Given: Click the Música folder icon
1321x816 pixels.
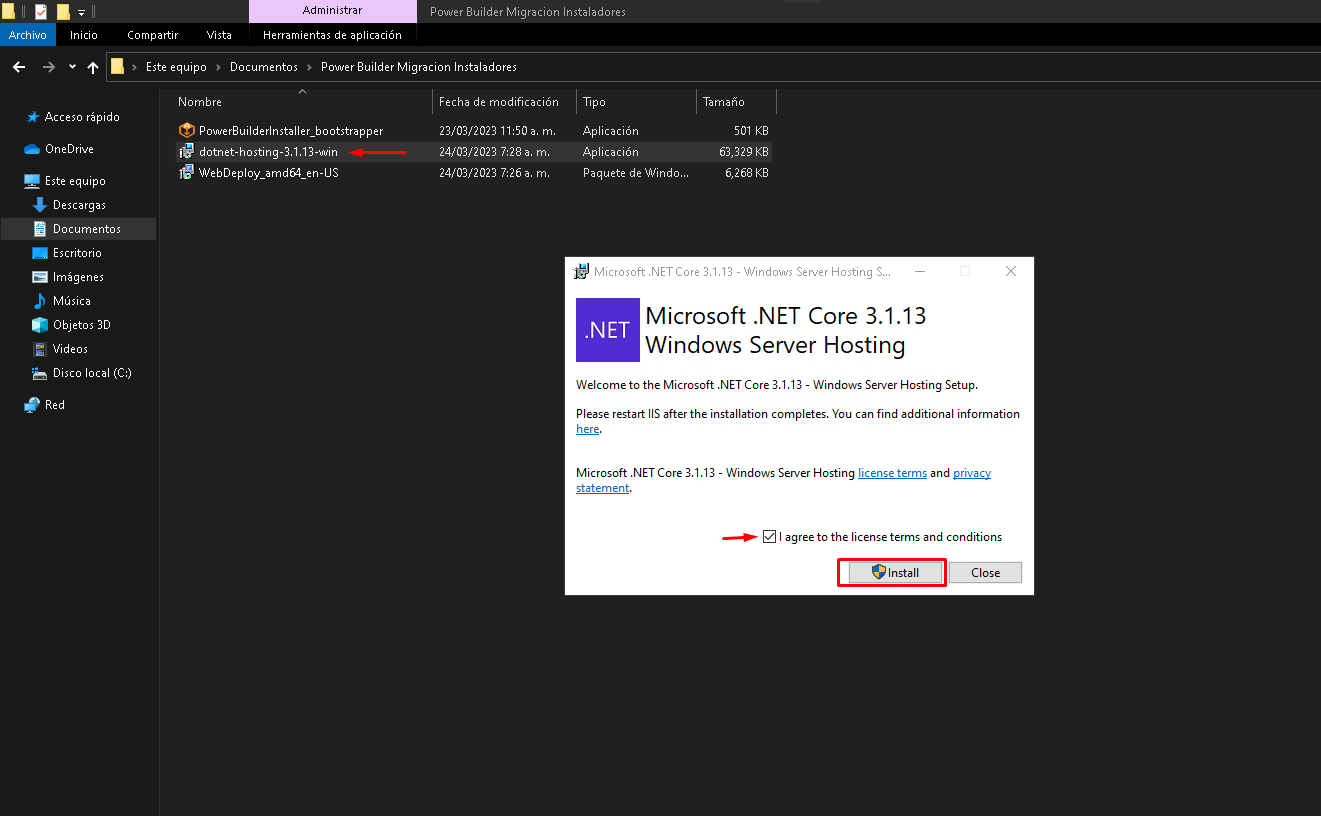Looking at the screenshot, I should (40, 301).
